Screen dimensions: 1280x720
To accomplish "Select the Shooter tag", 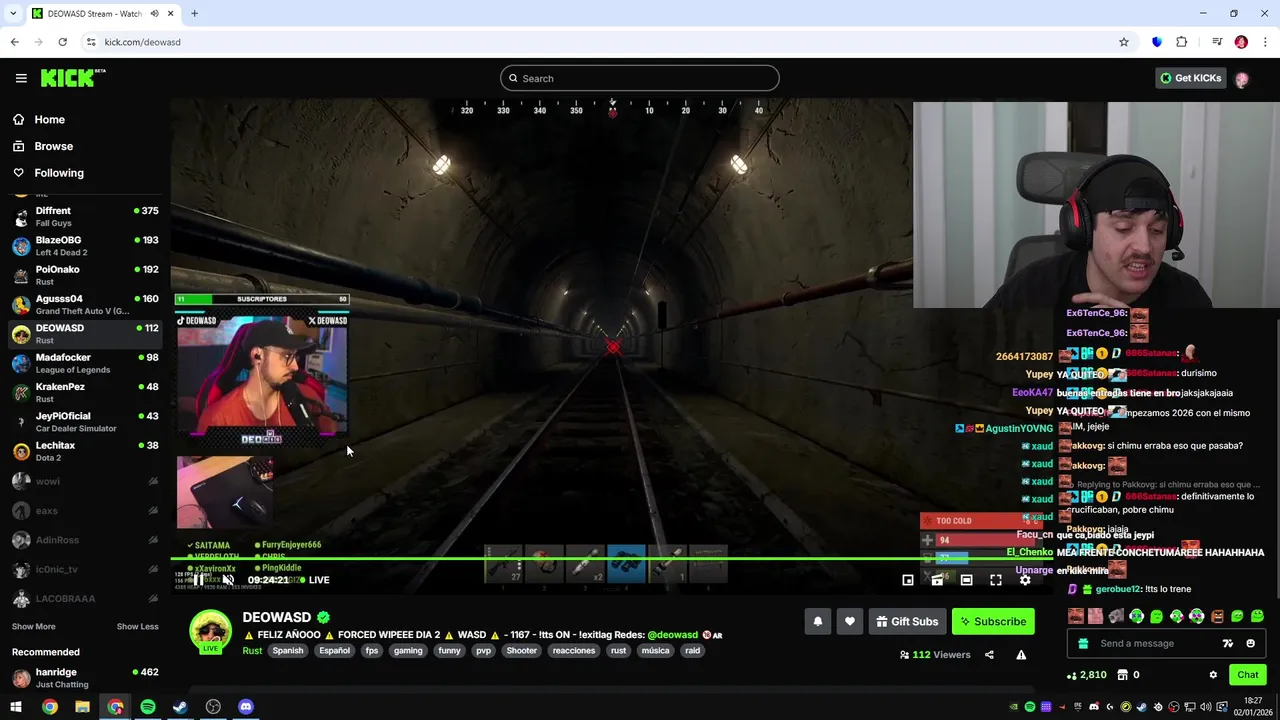I will (x=522, y=651).
